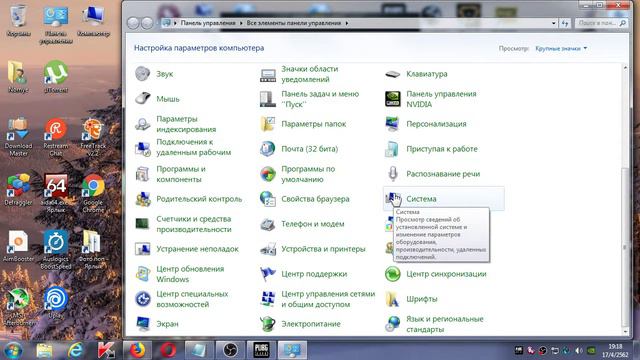Click the Forward navigation button
The height and width of the screenshot is (360, 640).
point(147,23)
